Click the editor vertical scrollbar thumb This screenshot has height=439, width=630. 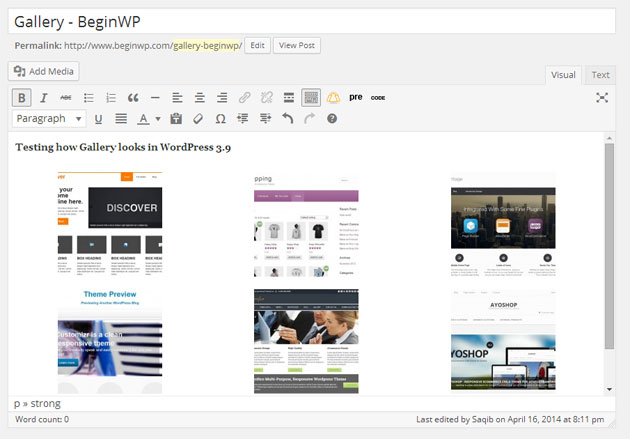(610, 246)
